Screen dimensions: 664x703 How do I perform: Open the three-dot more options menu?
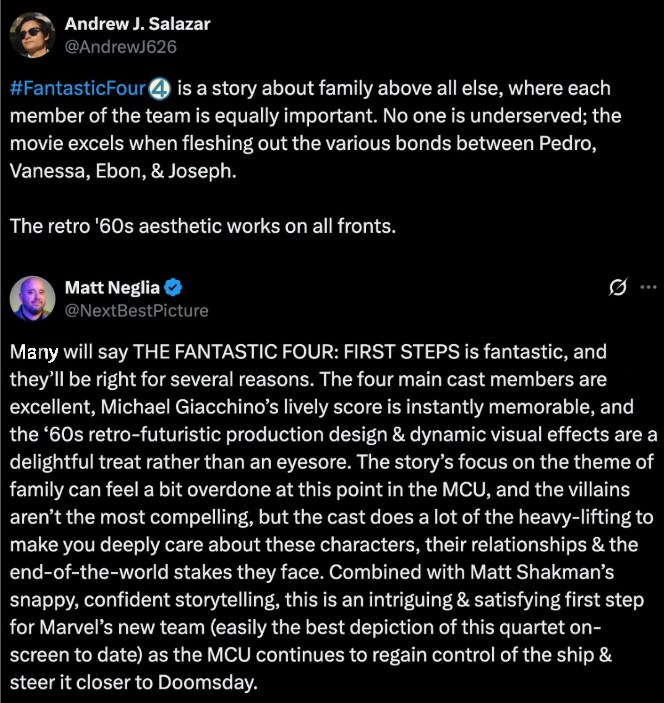coord(648,287)
